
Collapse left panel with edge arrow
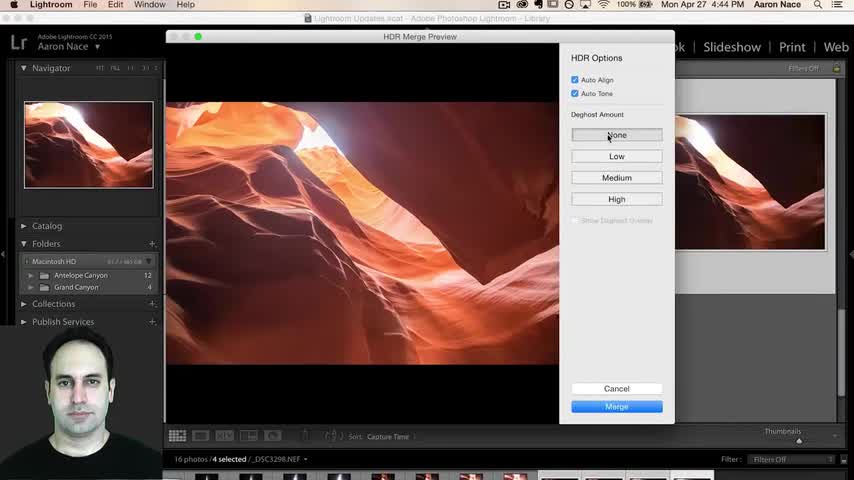point(3,254)
